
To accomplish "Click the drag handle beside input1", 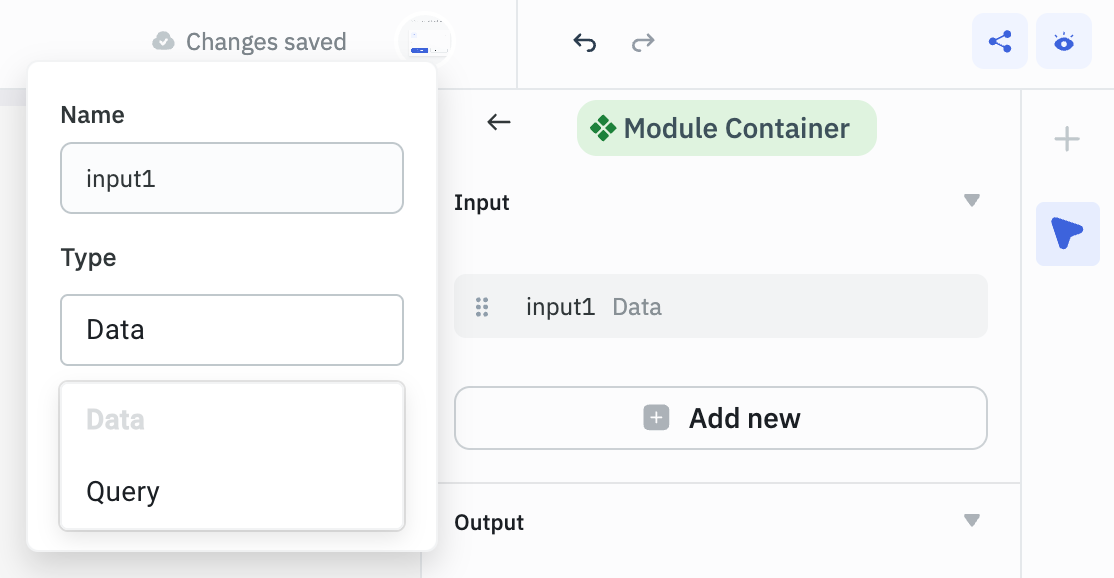I will [x=482, y=307].
